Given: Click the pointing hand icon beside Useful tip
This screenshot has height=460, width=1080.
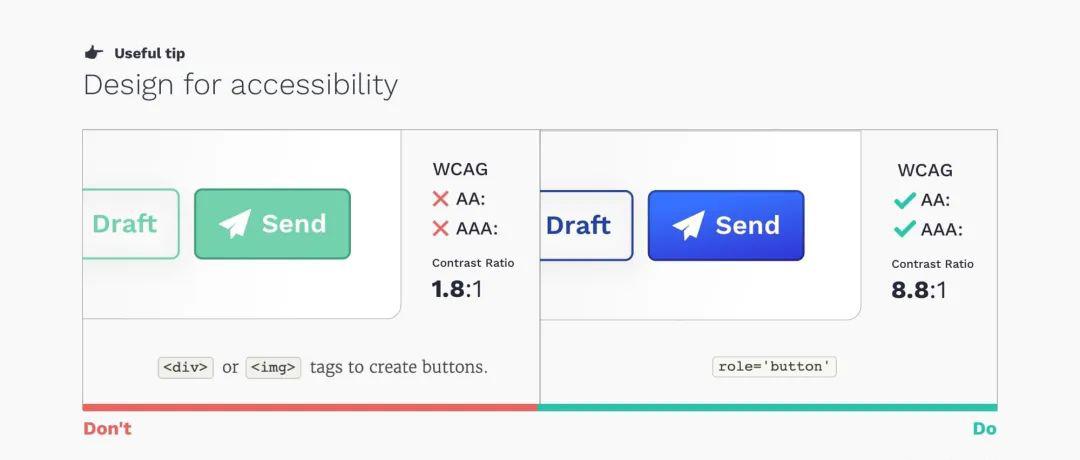Looking at the screenshot, I should click(94, 53).
